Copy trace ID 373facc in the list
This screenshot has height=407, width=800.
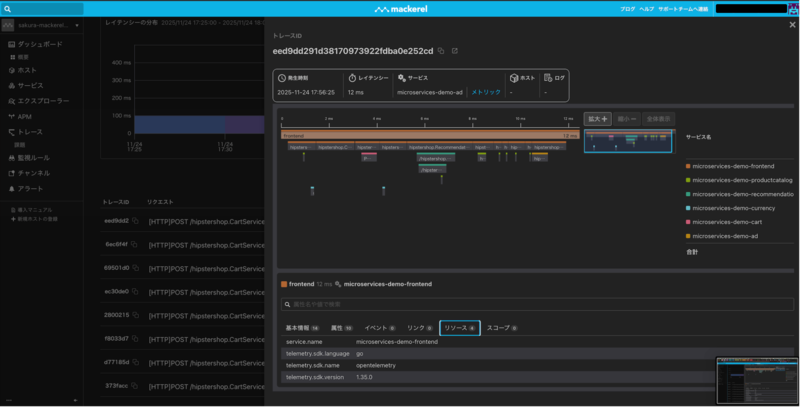134,386
